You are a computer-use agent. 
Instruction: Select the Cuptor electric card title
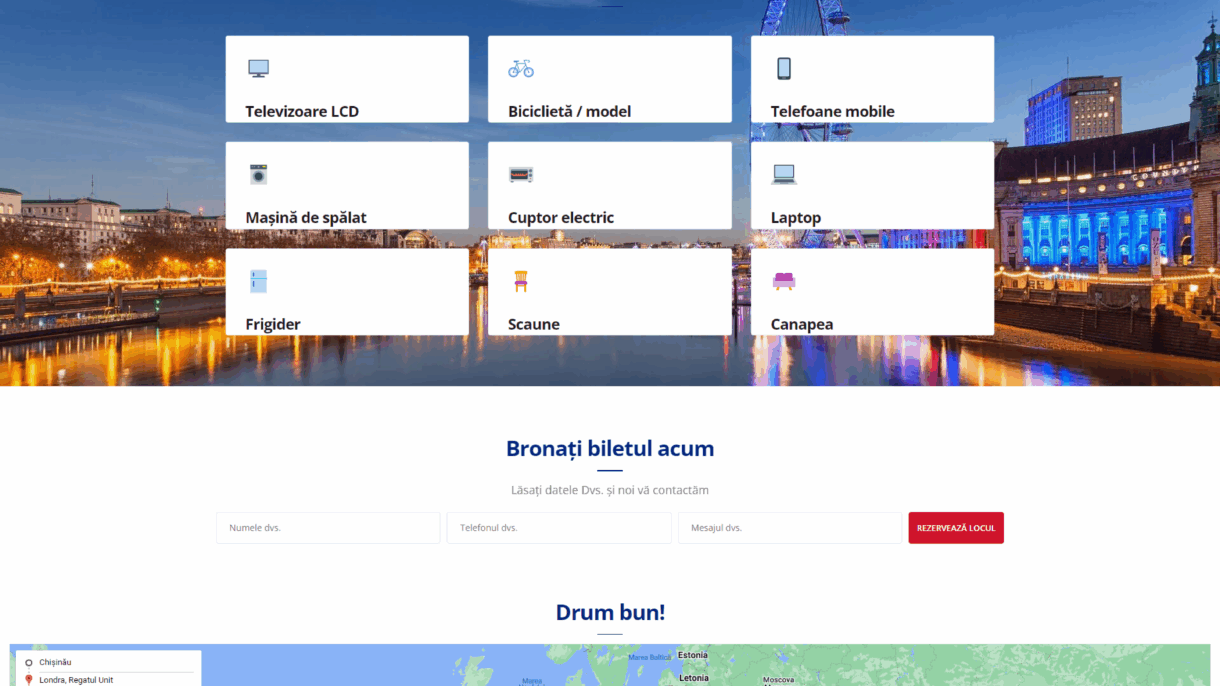point(561,218)
